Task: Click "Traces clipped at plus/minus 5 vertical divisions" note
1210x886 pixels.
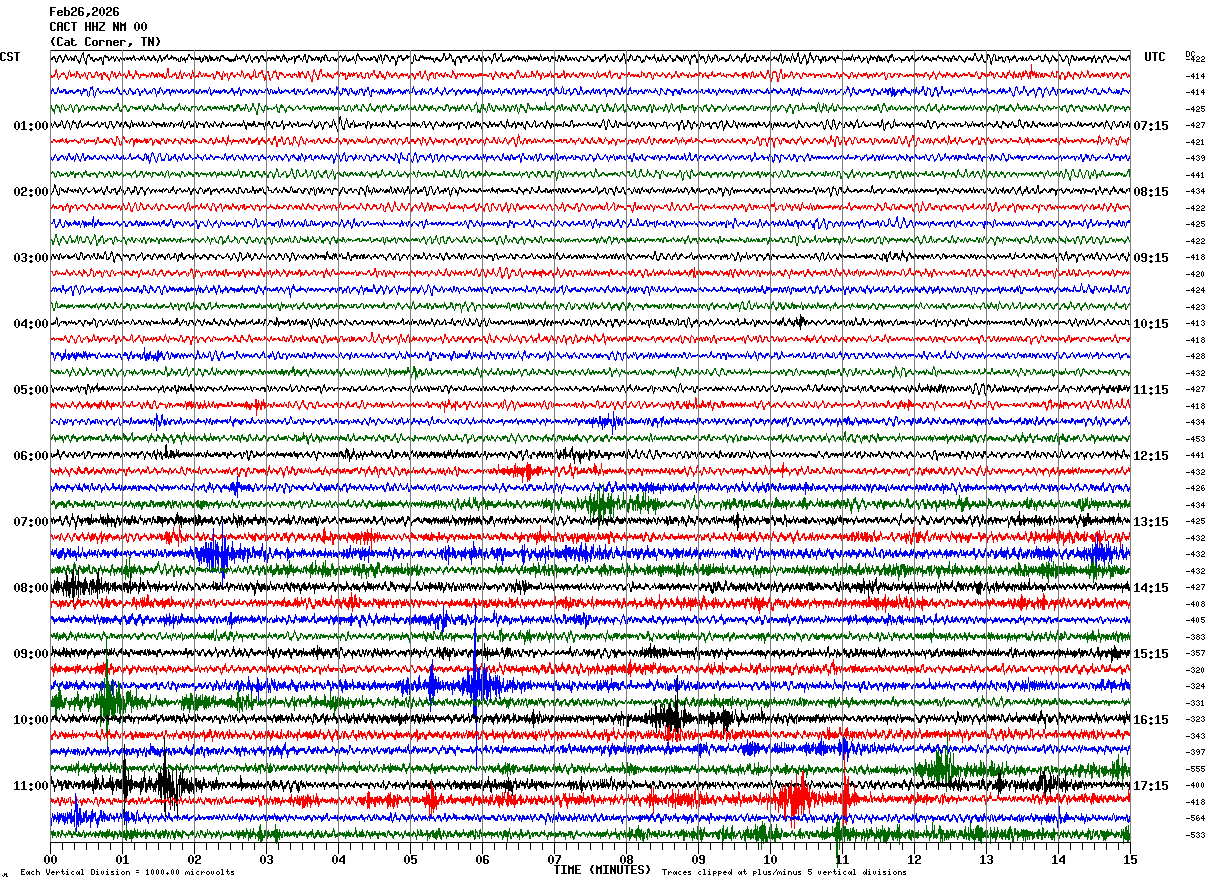Action: tap(784, 872)
